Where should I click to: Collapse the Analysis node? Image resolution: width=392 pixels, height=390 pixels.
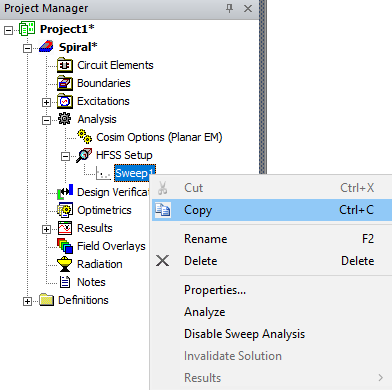46,120
